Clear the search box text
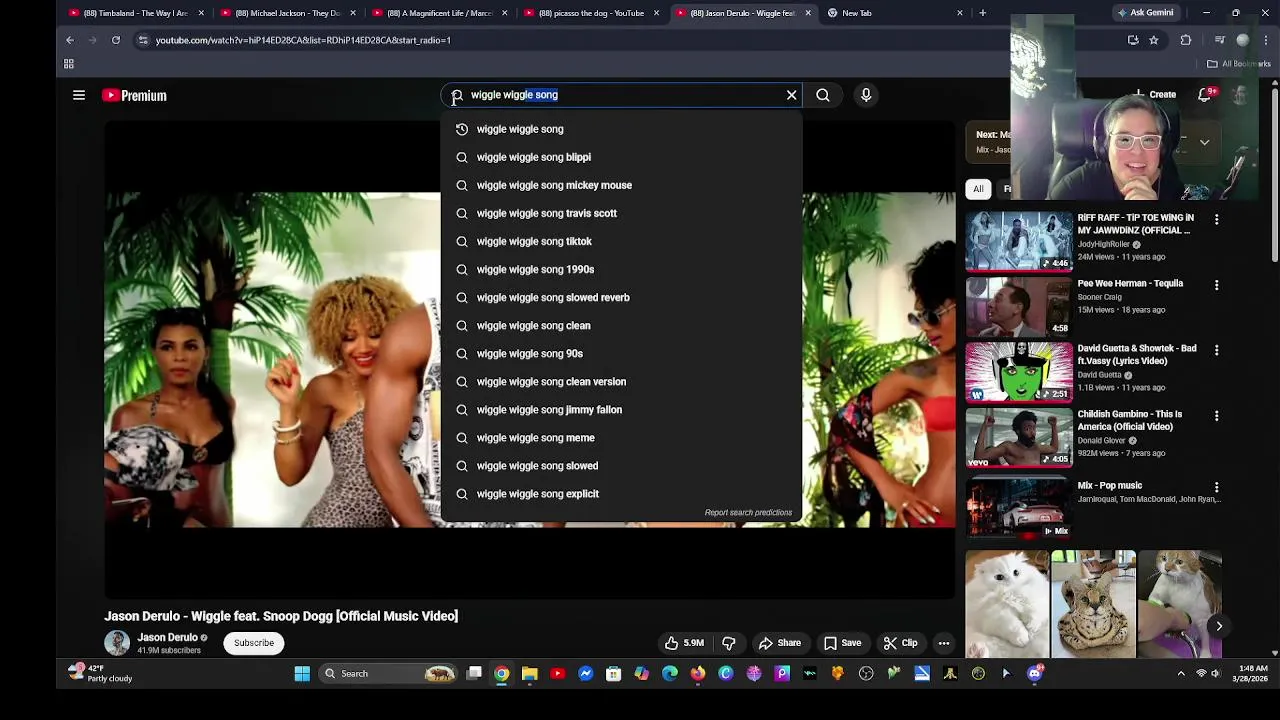Viewport: 1280px width, 720px height. (791, 95)
